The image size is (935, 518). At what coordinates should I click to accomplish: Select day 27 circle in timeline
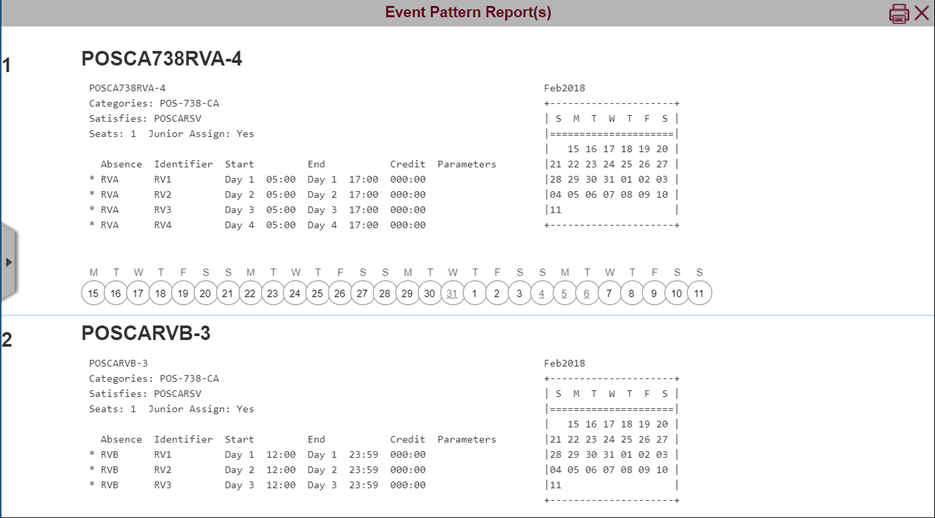[363, 293]
